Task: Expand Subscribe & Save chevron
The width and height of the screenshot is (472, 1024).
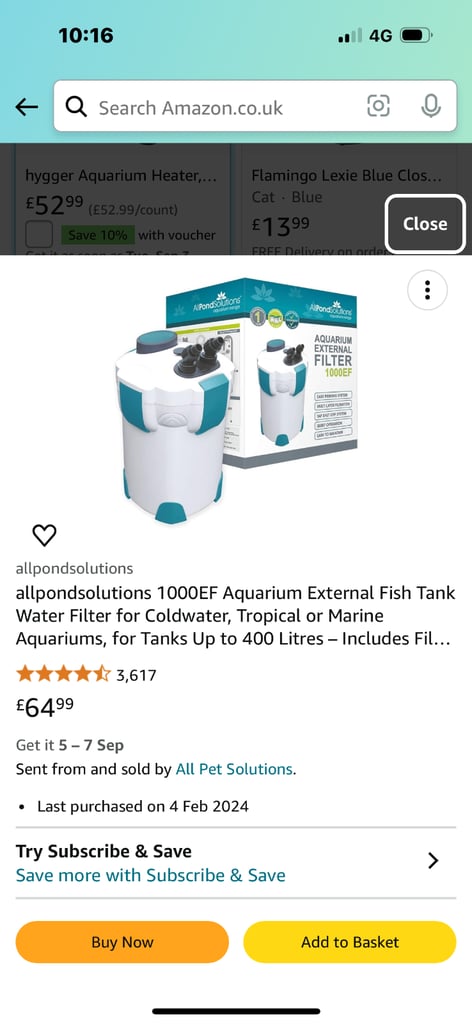Action: pyautogui.click(x=433, y=861)
